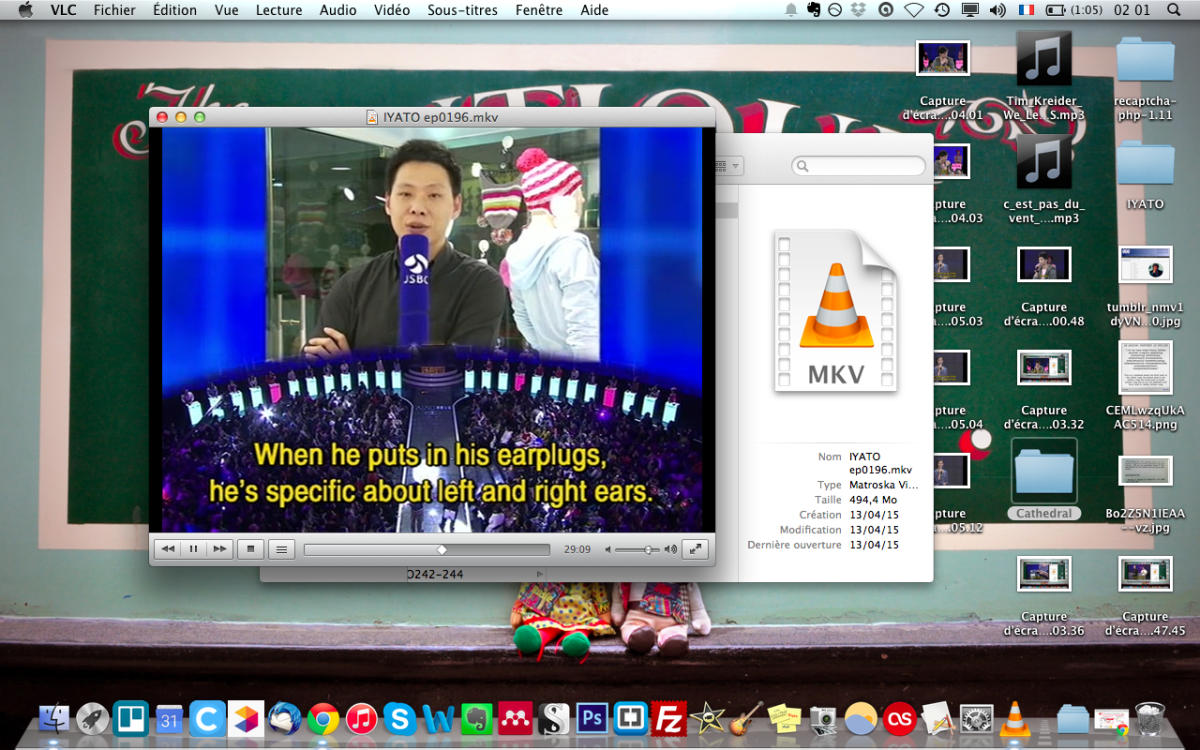Open the French flag input source menu
Screen dimensions: 1200x750
coord(1026,10)
